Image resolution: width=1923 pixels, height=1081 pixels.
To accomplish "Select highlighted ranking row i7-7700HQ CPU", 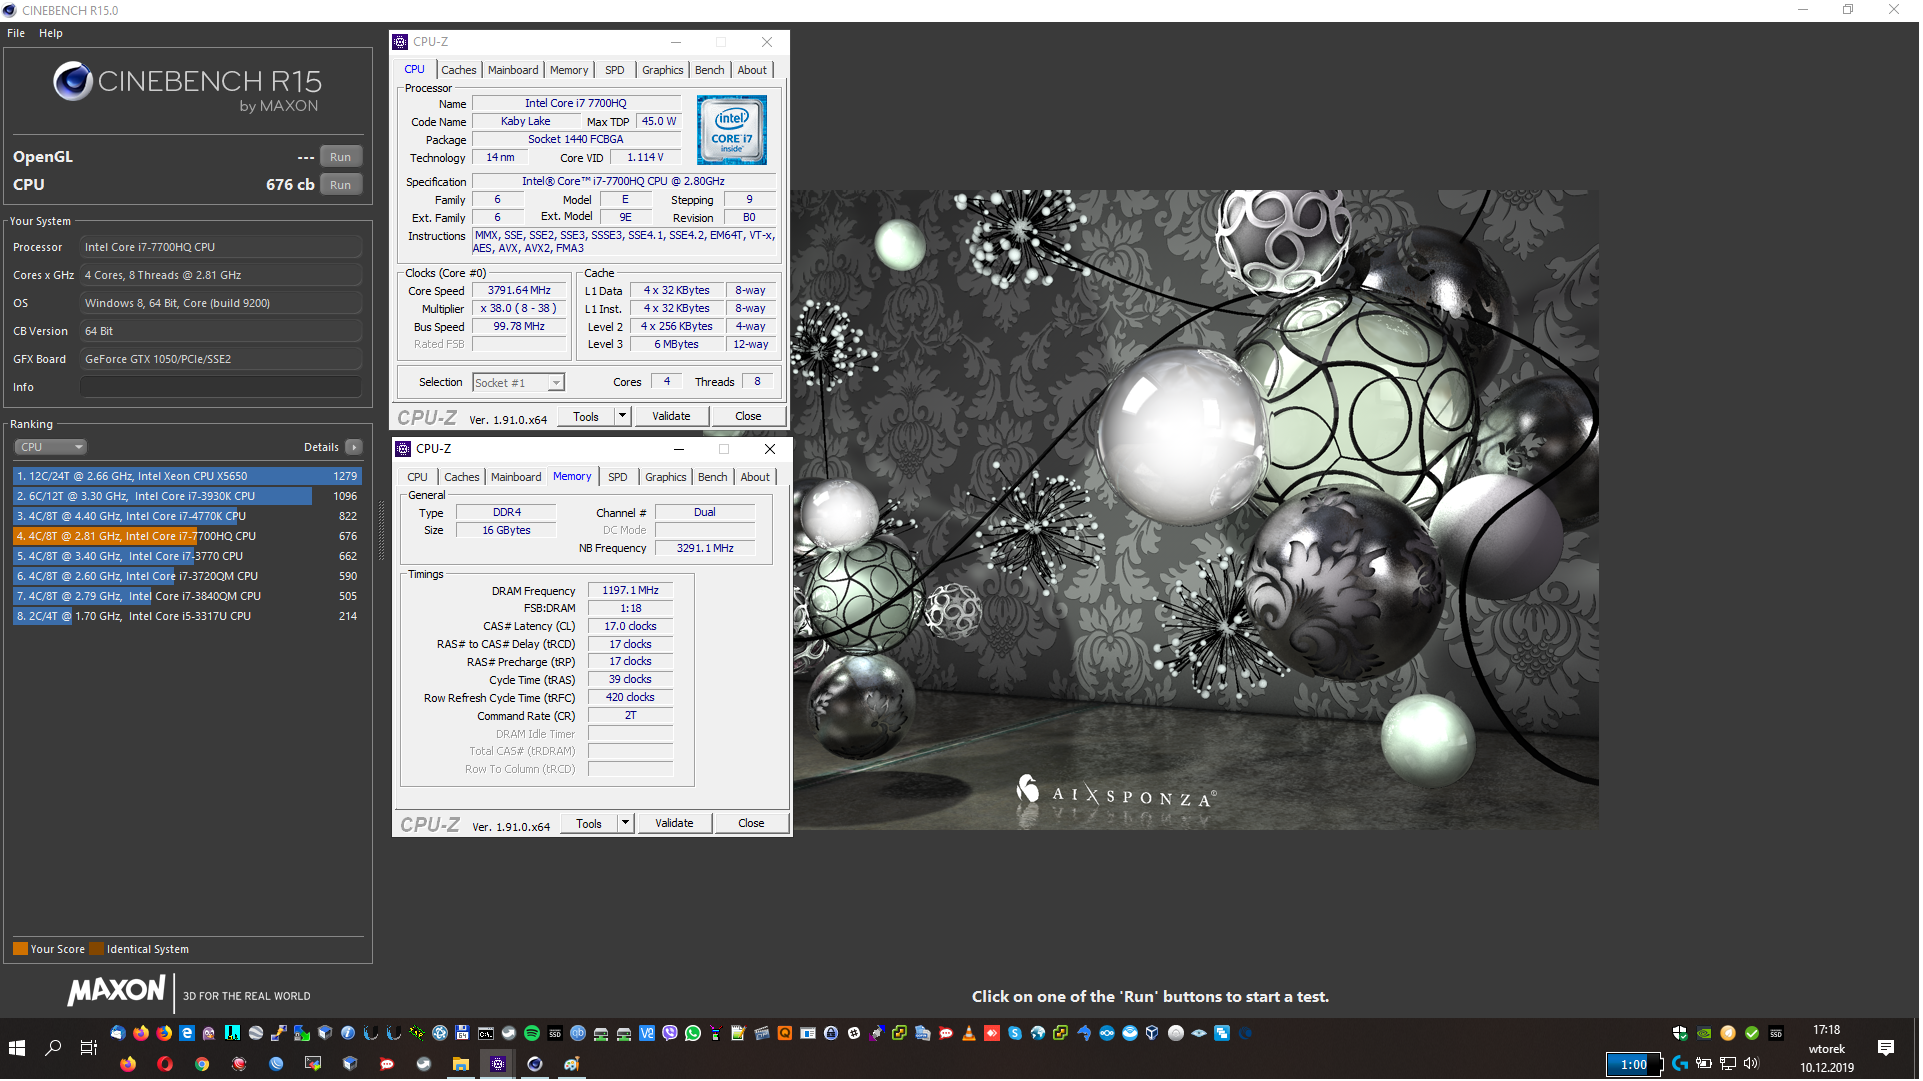I will (x=187, y=537).
